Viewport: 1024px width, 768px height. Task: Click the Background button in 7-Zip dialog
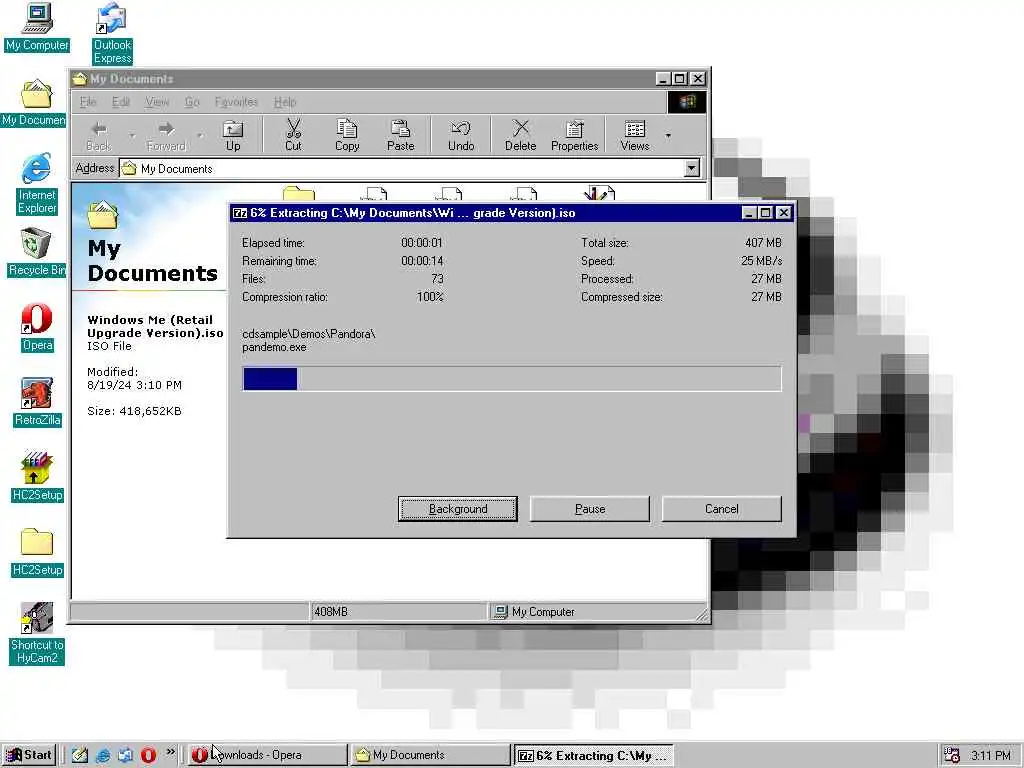458,509
